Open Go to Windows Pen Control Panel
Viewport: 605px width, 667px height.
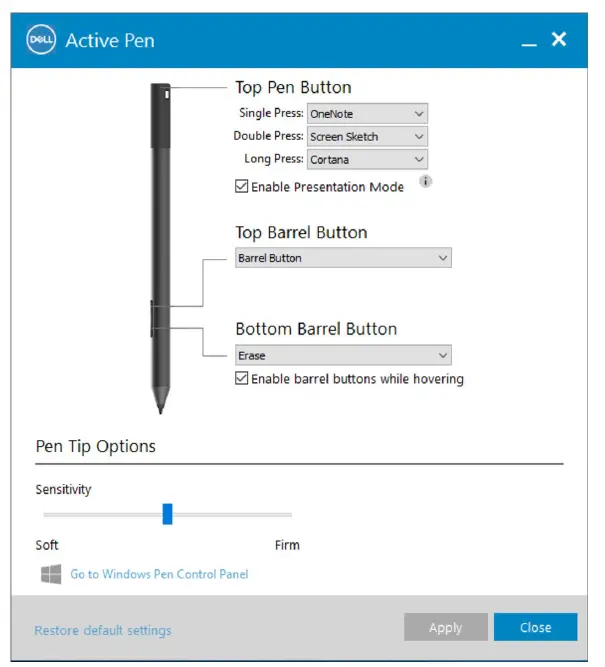pyautogui.click(x=159, y=574)
